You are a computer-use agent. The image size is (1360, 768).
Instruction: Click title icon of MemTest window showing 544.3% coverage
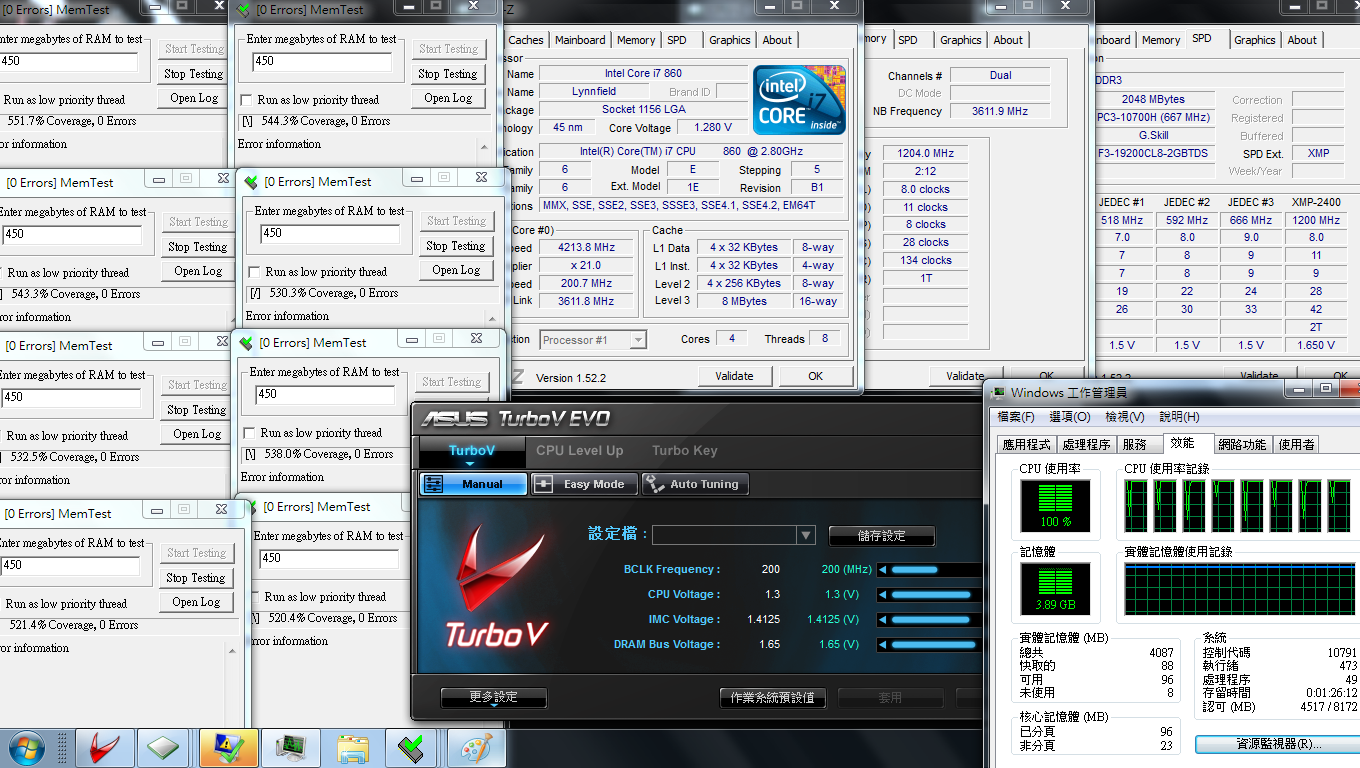(243, 10)
